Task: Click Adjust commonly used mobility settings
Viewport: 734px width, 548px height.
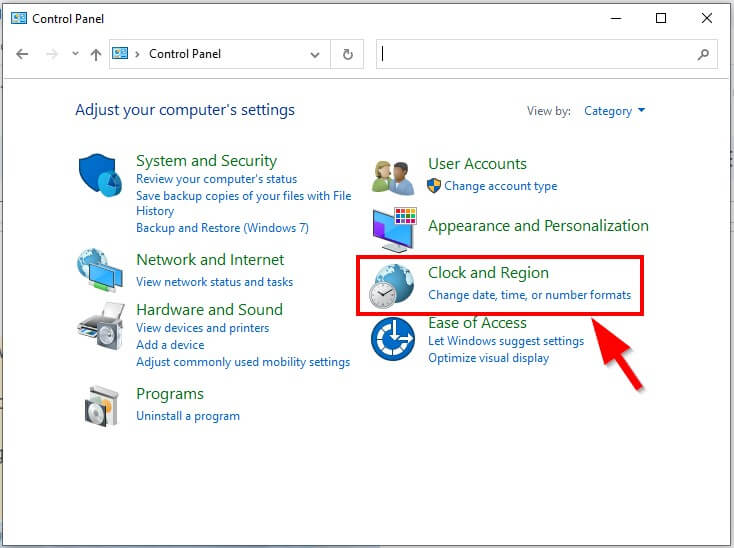Action: [243, 362]
